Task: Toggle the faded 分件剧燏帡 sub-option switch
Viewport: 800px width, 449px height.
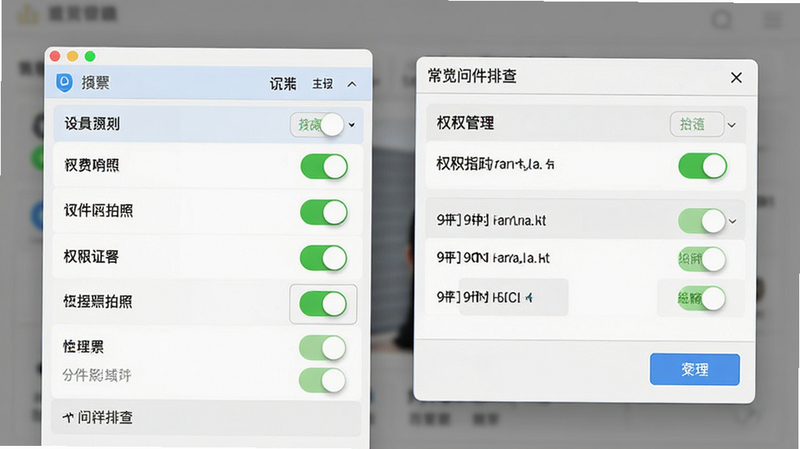Action: point(322,381)
